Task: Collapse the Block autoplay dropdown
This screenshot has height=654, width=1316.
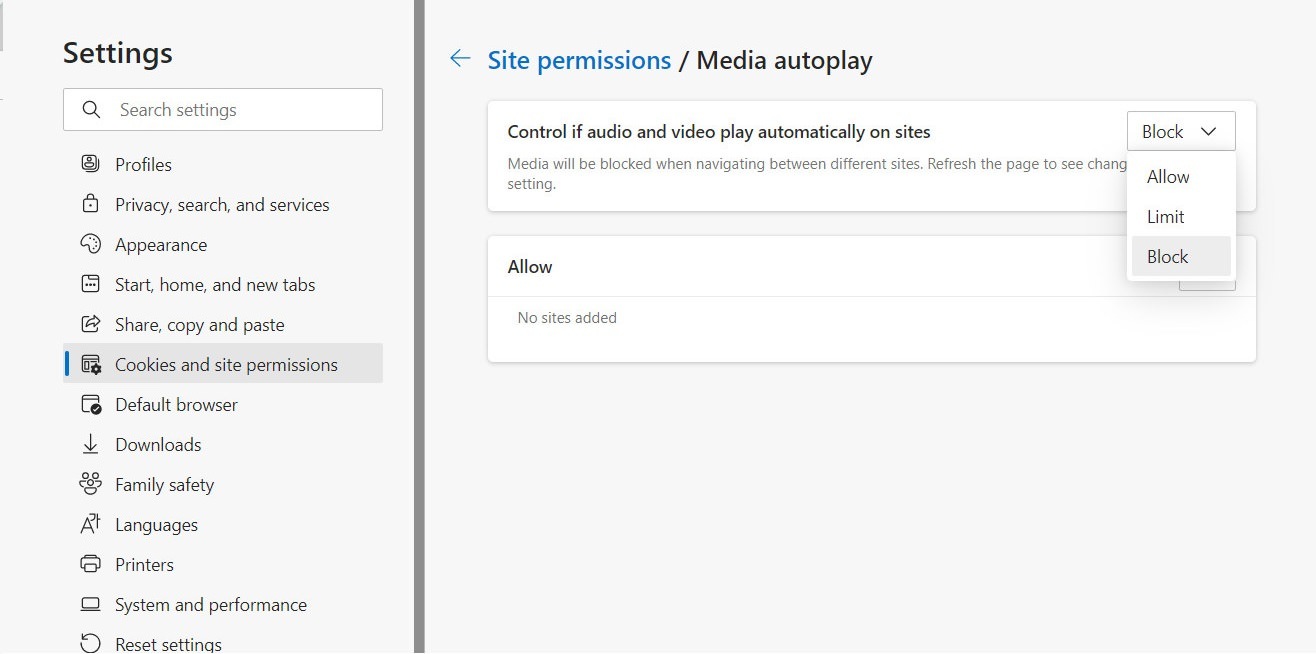Action: coord(1180,132)
